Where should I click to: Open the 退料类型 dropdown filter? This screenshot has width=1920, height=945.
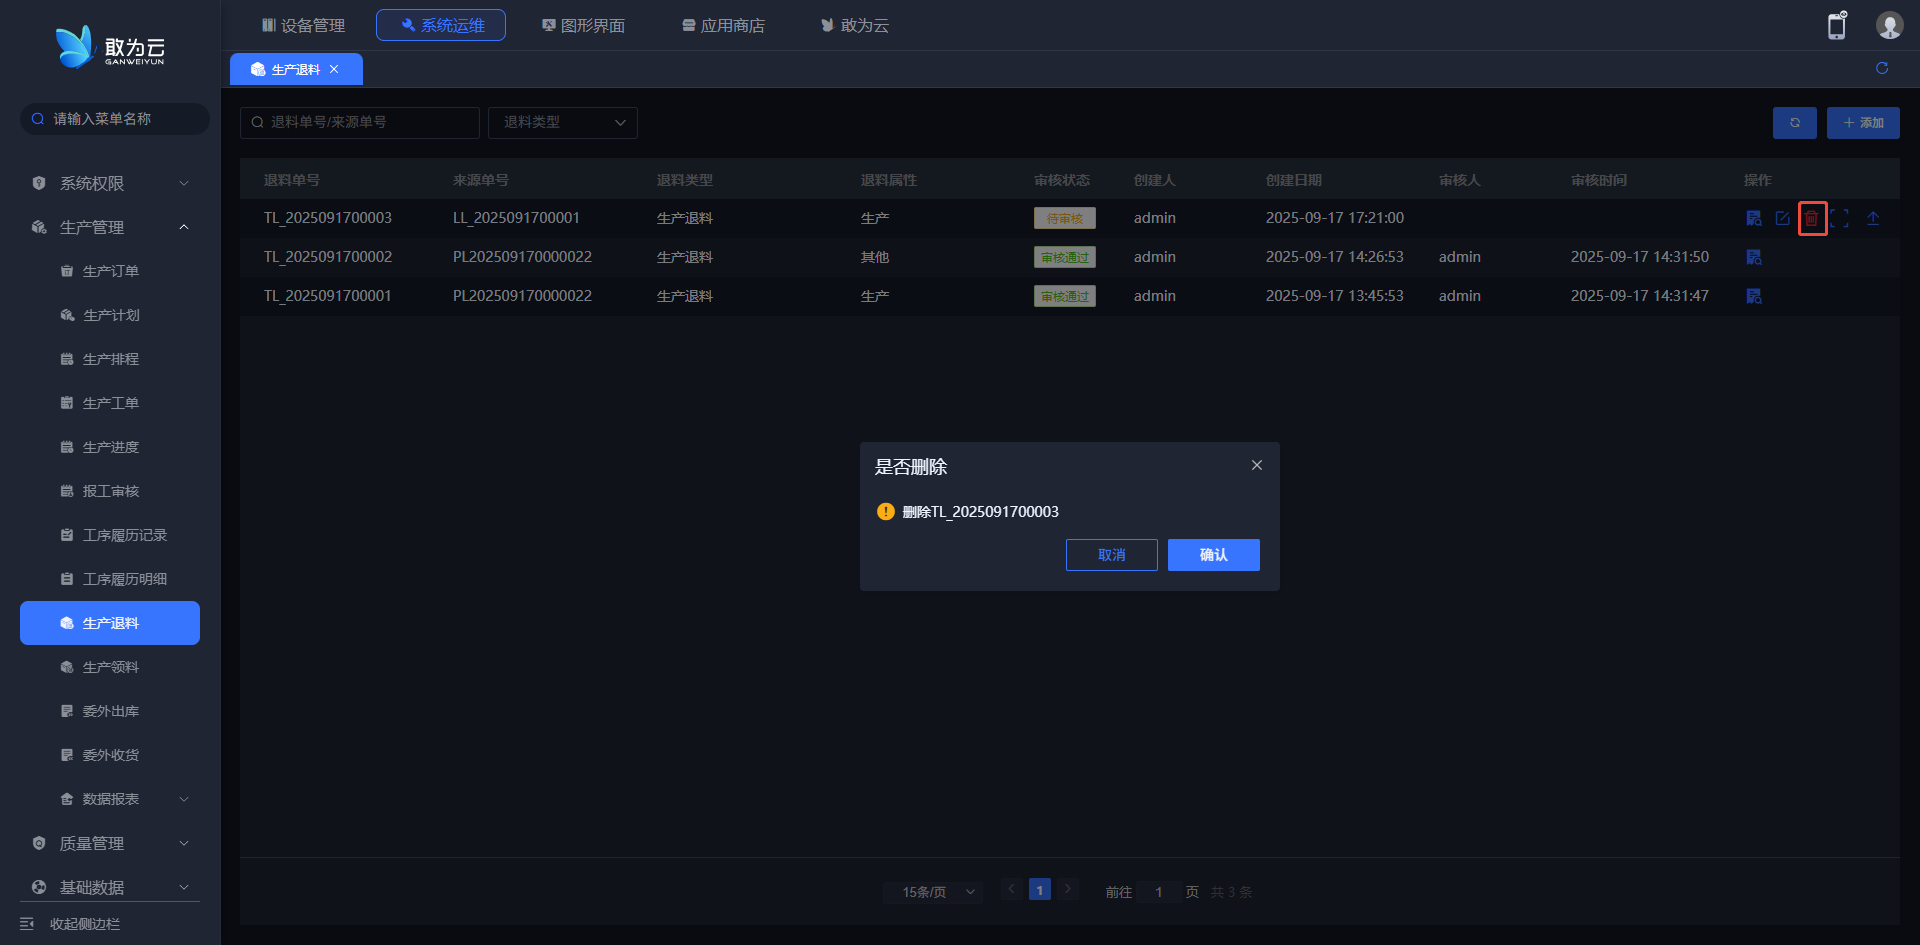tap(563, 122)
